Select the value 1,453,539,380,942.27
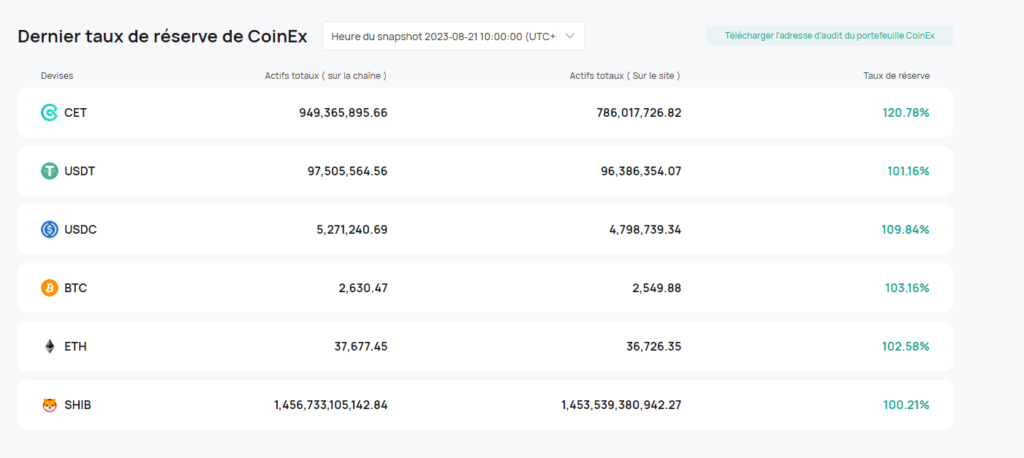Viewport: 1024px width, 458px height. click(621, 405)
